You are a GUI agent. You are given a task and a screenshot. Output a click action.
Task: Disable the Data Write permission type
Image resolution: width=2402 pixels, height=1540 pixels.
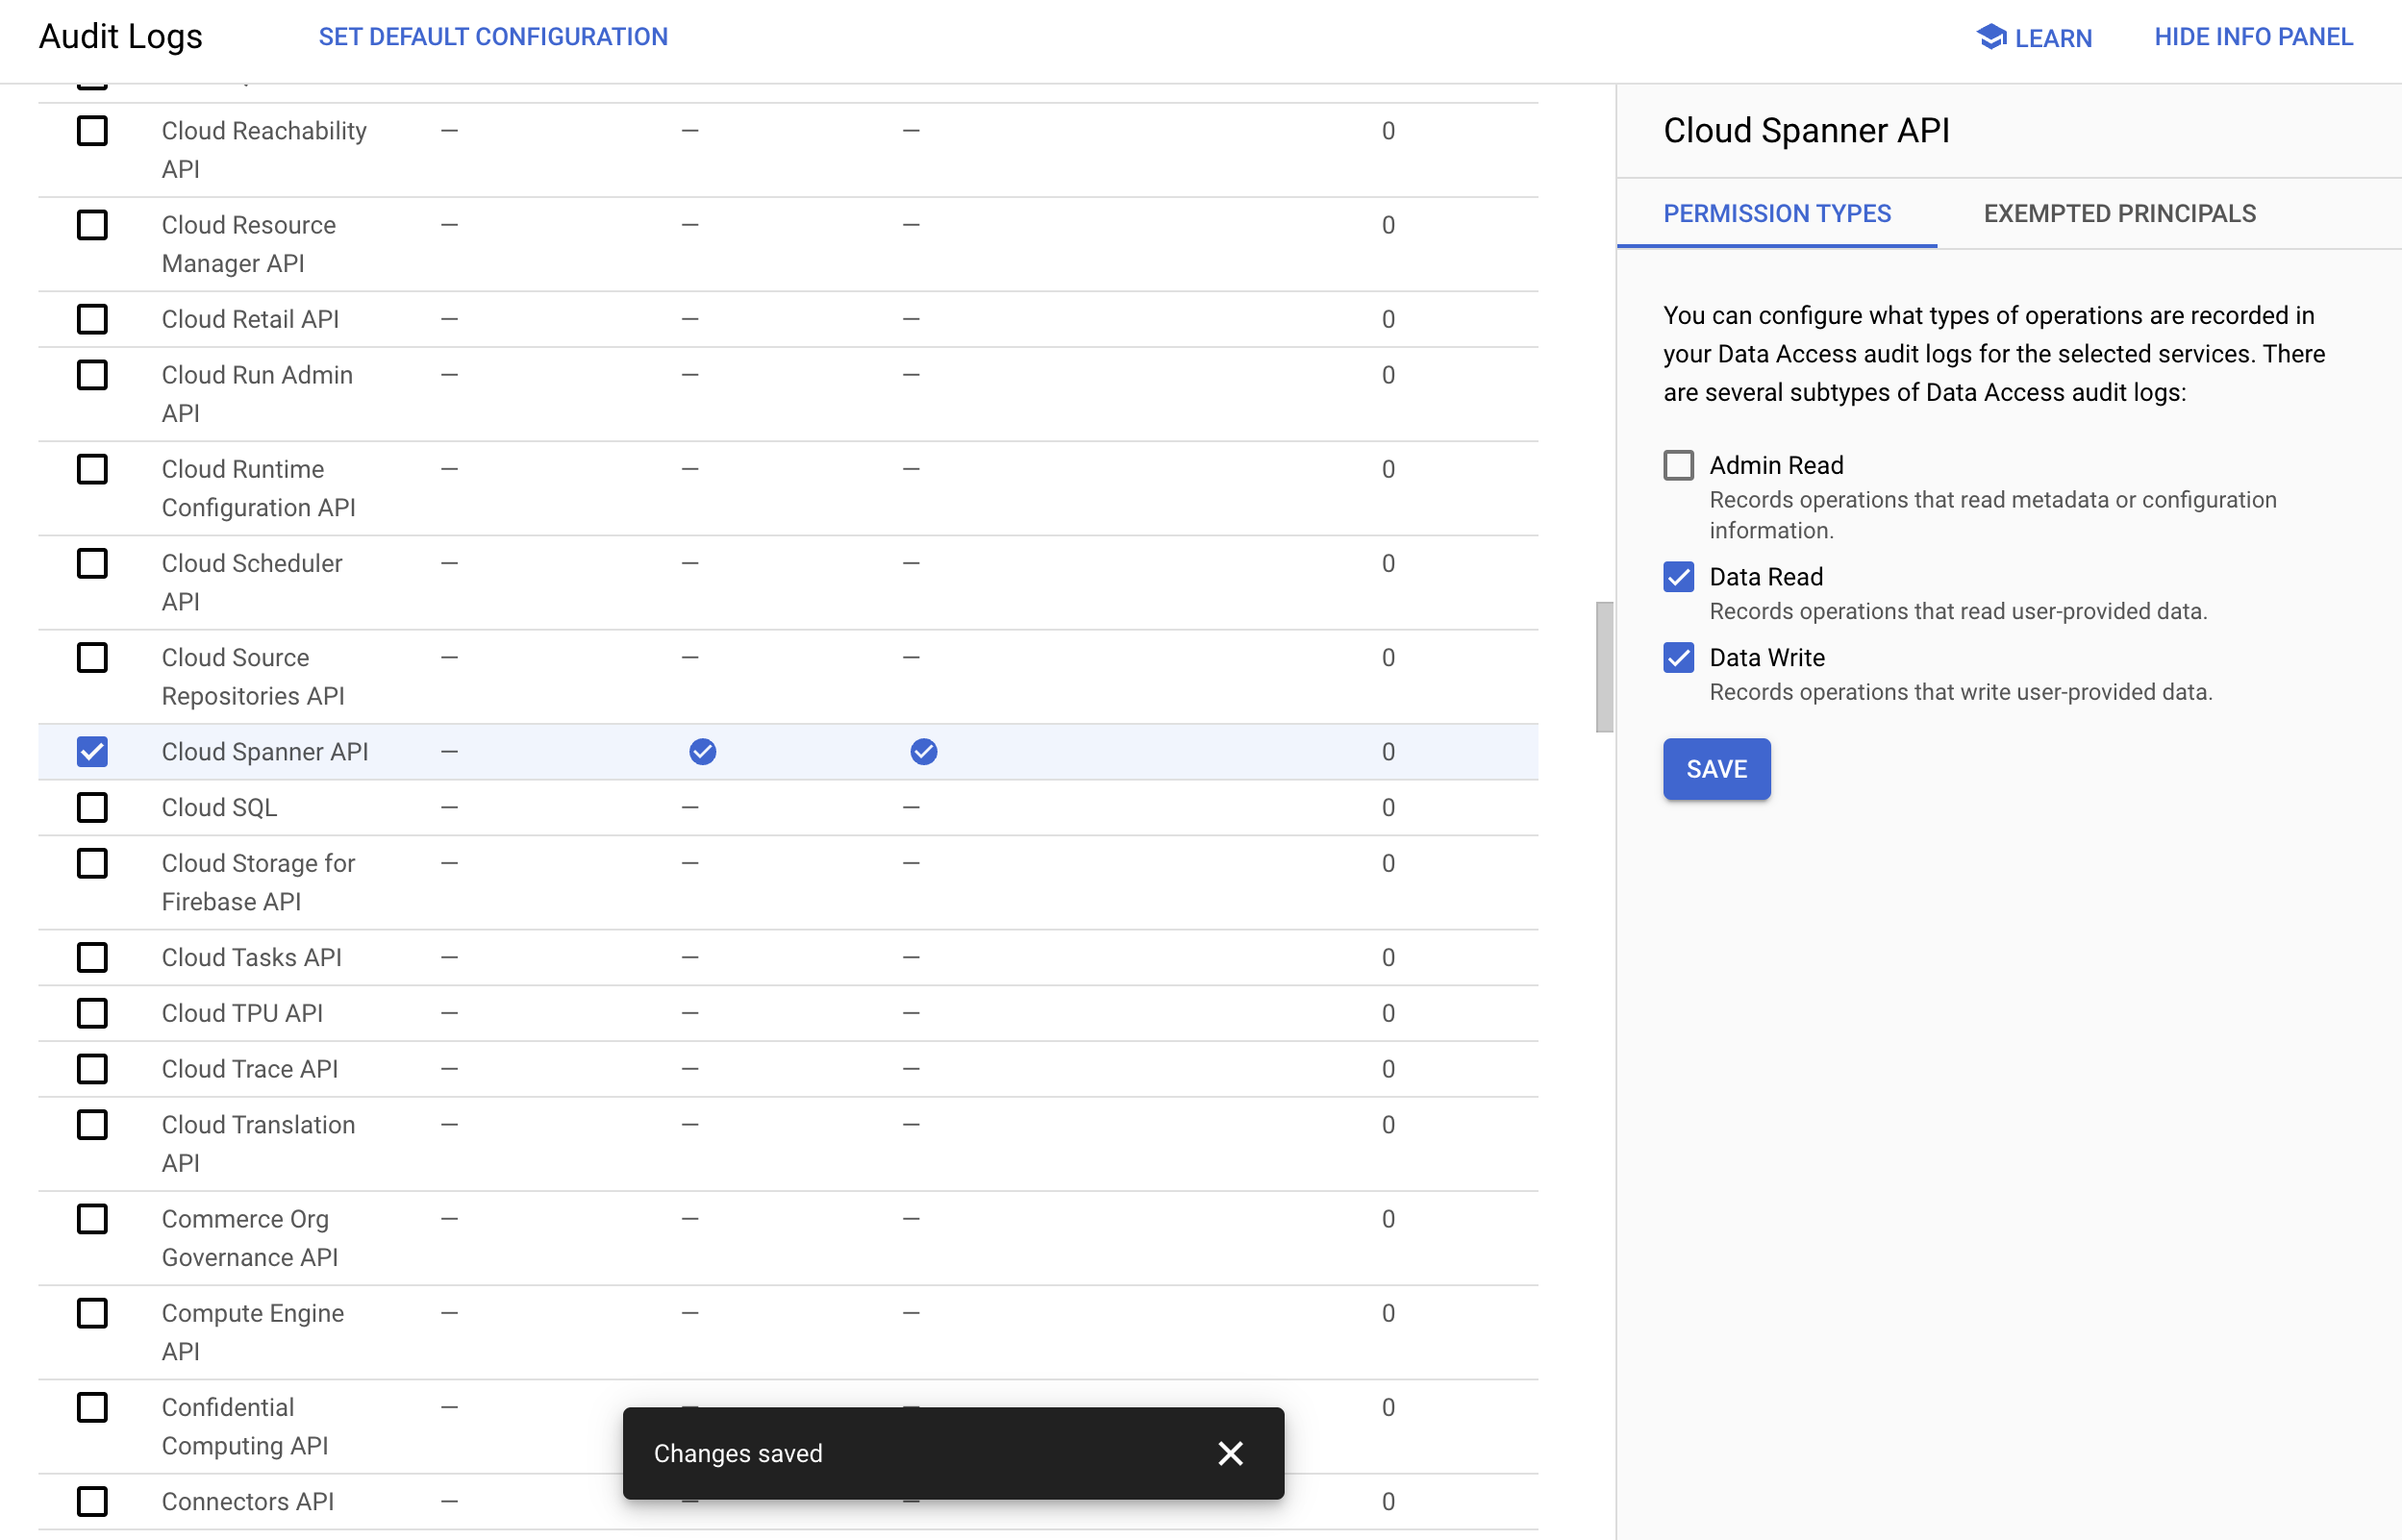pos(1678,658)
